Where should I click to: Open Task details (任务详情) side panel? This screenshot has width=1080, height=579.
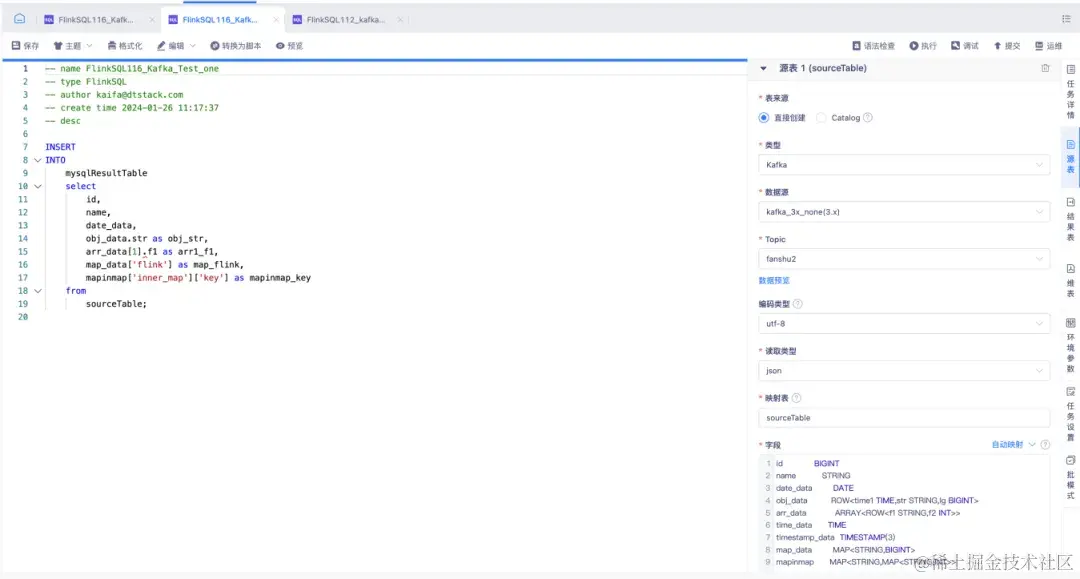coord(1070,92)
